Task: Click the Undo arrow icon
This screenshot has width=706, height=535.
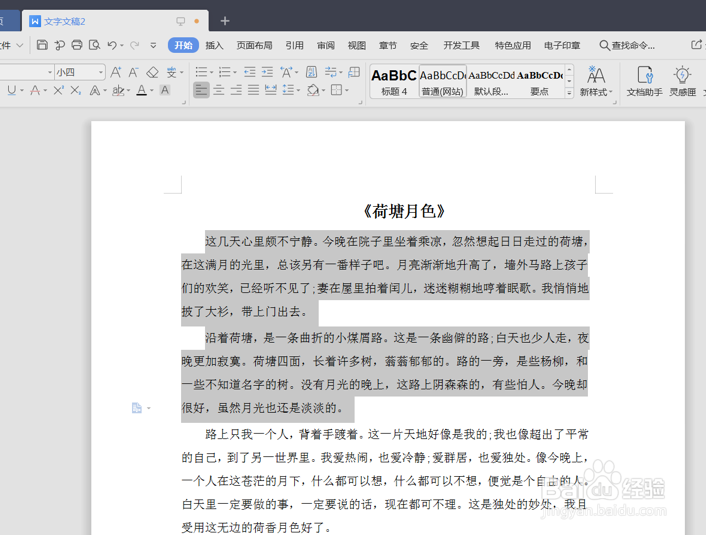Action: tap(112, 45)
